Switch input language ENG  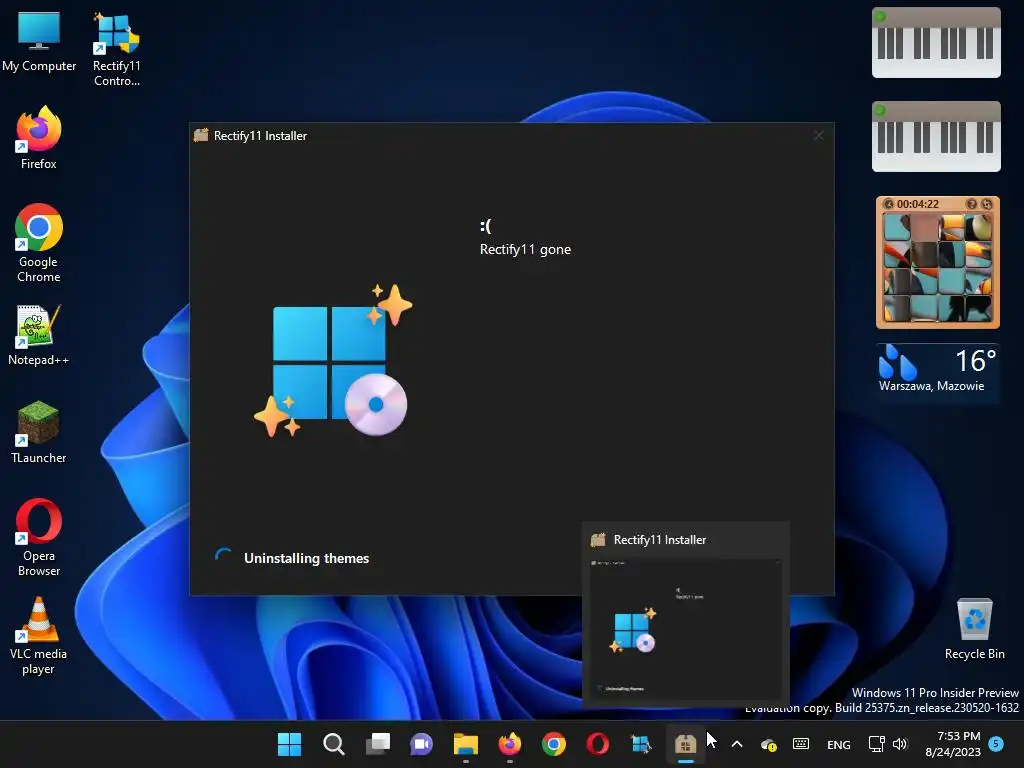click(839, 744)
